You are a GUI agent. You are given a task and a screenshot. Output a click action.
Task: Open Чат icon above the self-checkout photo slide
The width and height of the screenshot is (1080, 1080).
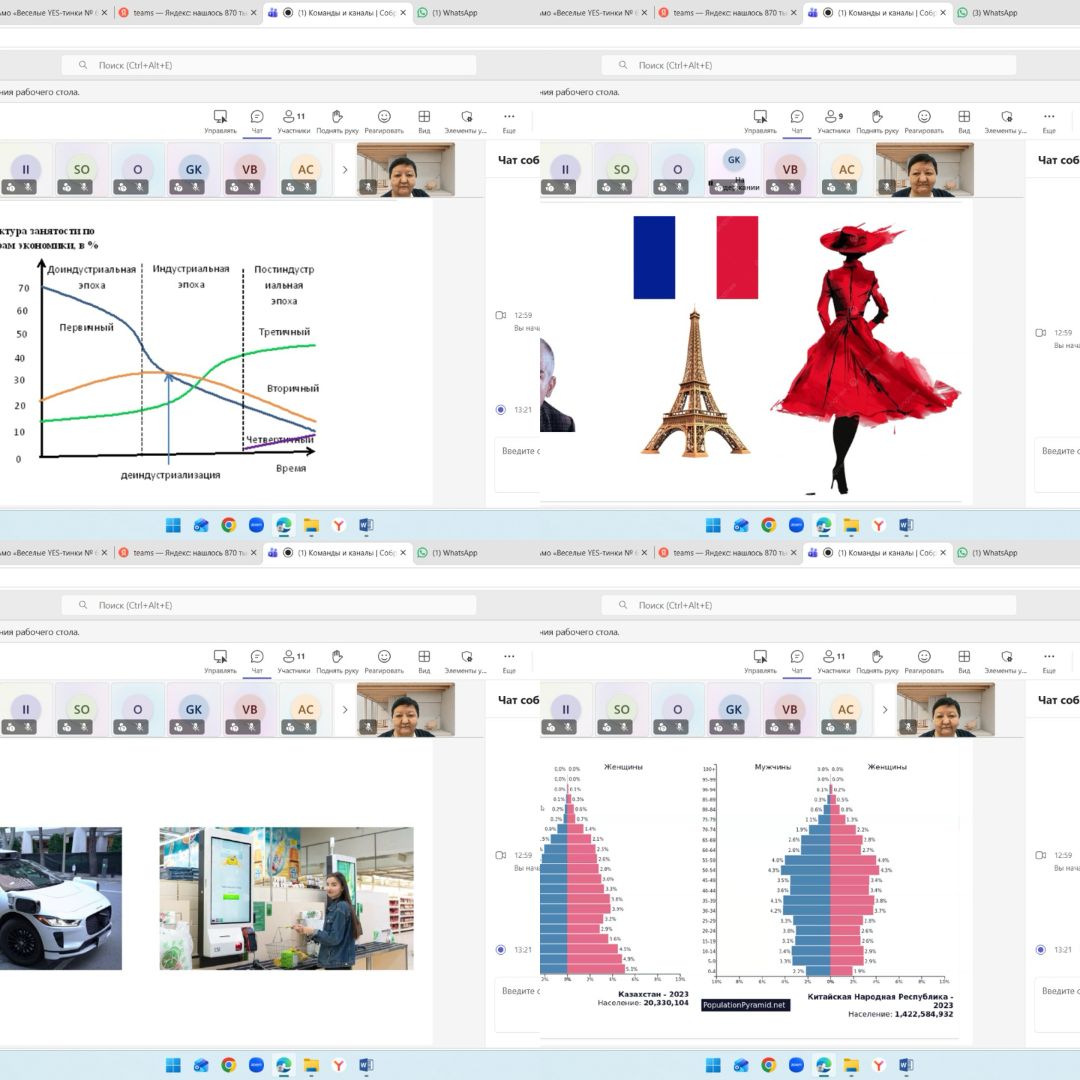[257, 661]
